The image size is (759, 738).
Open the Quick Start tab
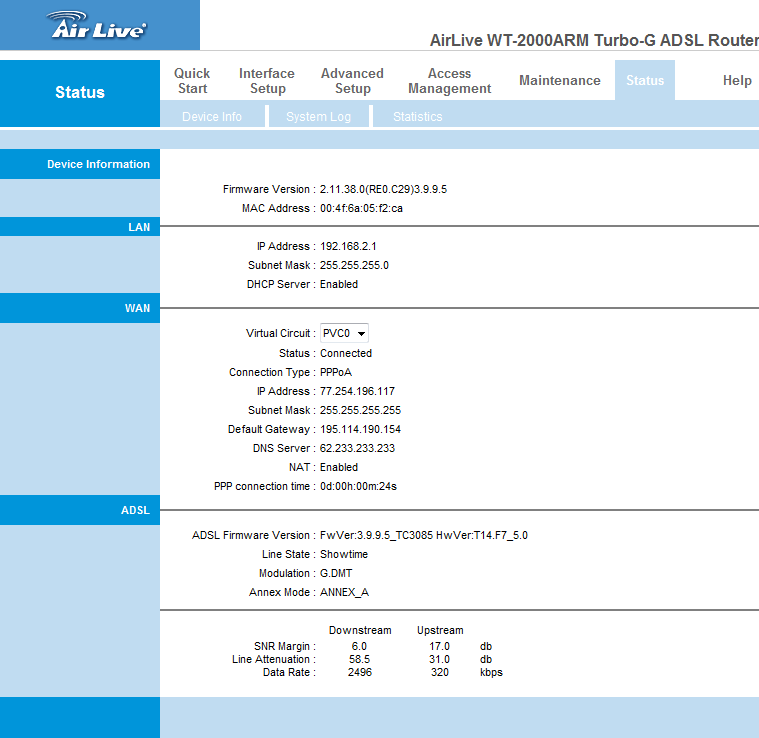192,81
